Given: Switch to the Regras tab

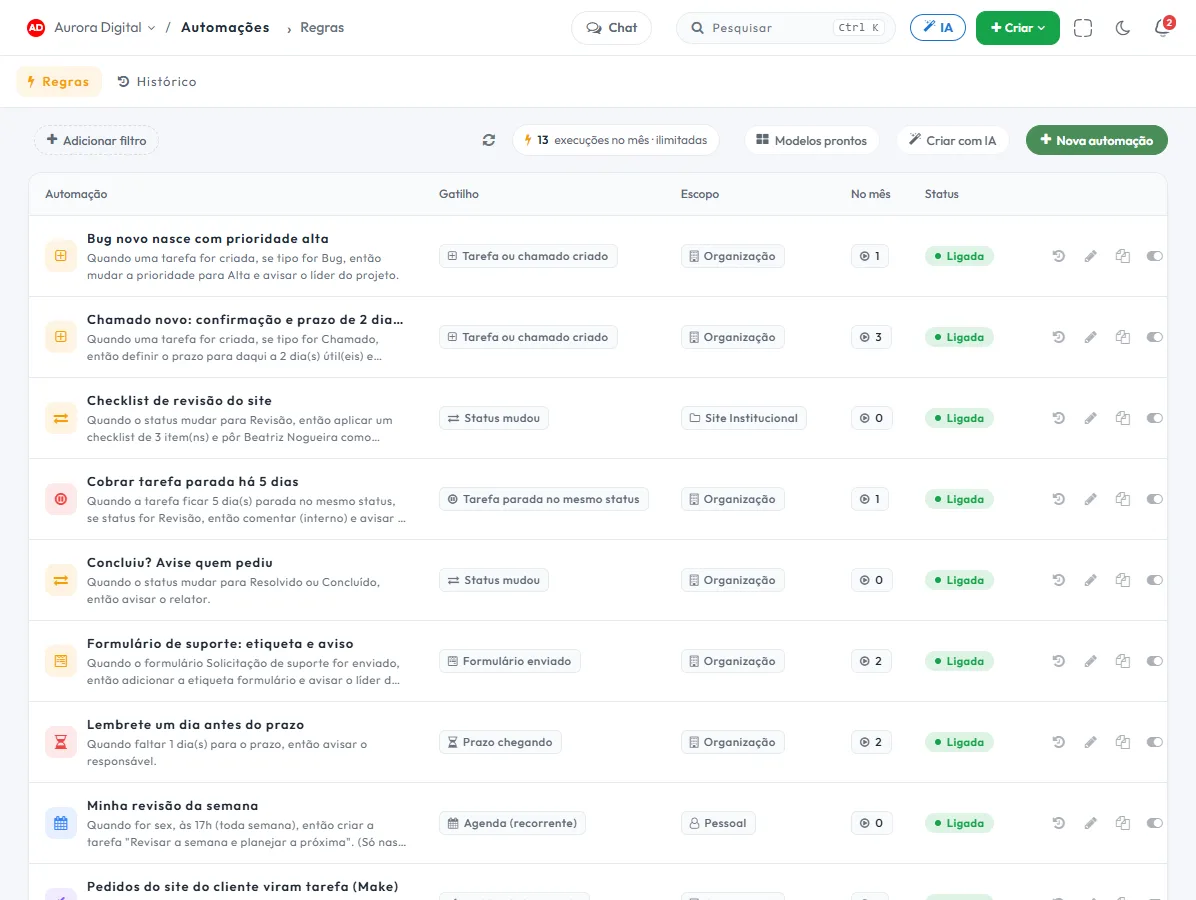Looking at the screenshot, I should [59, 82].
